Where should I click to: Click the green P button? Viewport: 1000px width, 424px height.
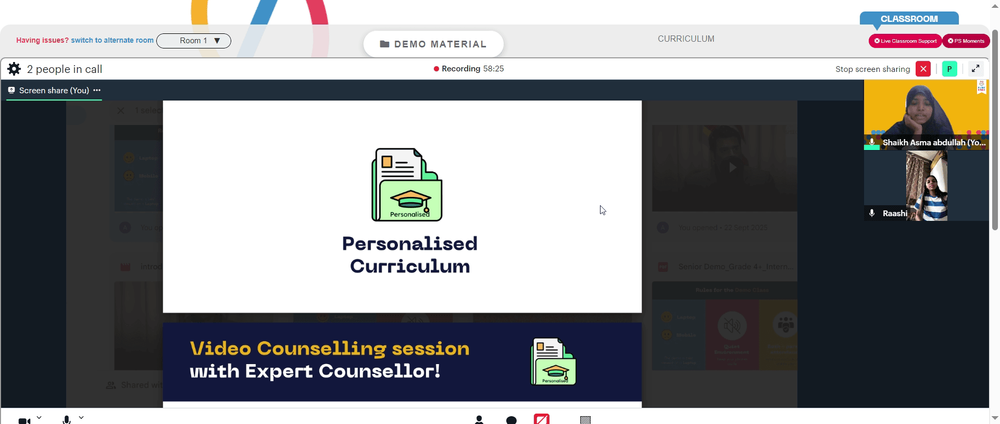click(x=949, y=69)
